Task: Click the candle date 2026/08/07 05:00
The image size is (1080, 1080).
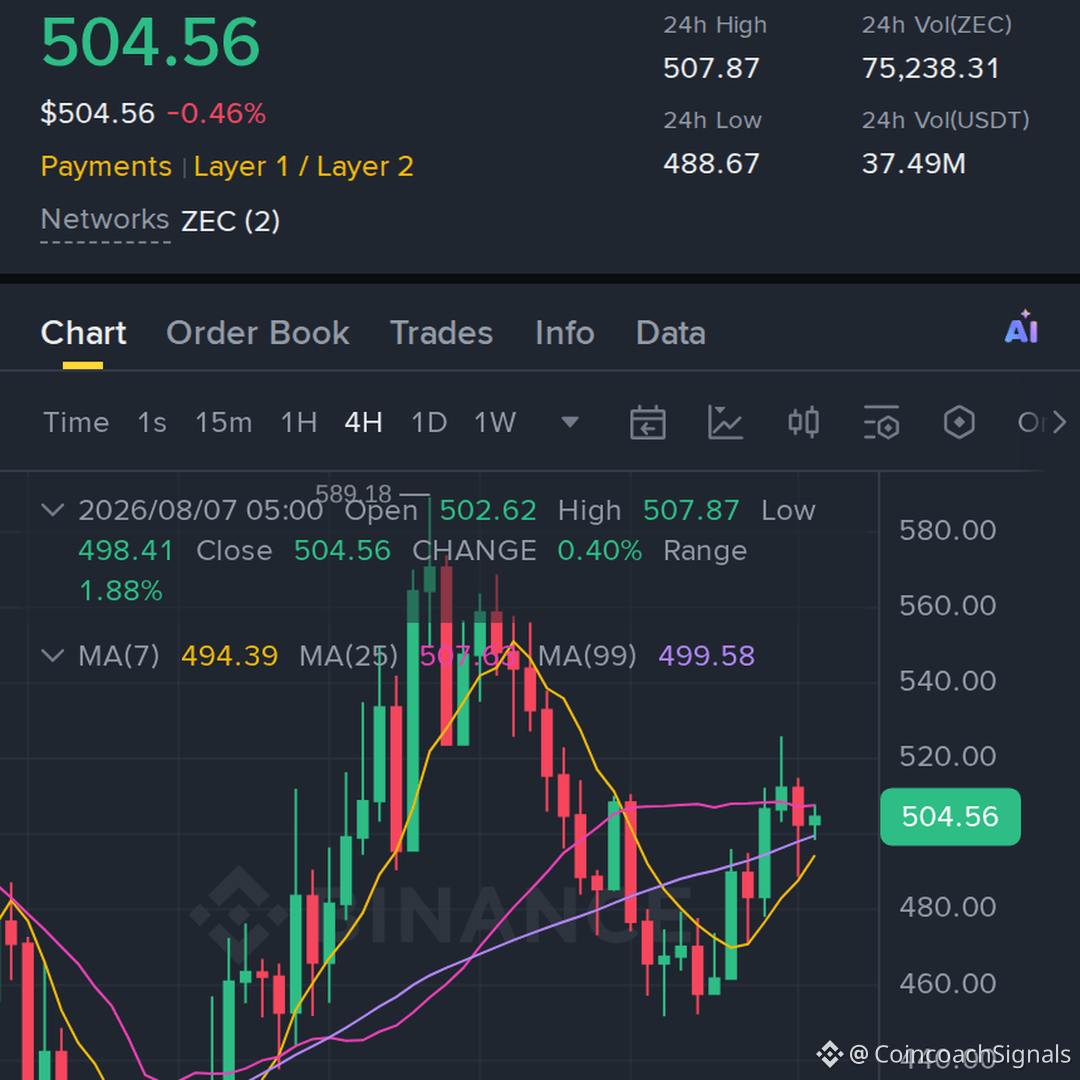Action: 200,510
